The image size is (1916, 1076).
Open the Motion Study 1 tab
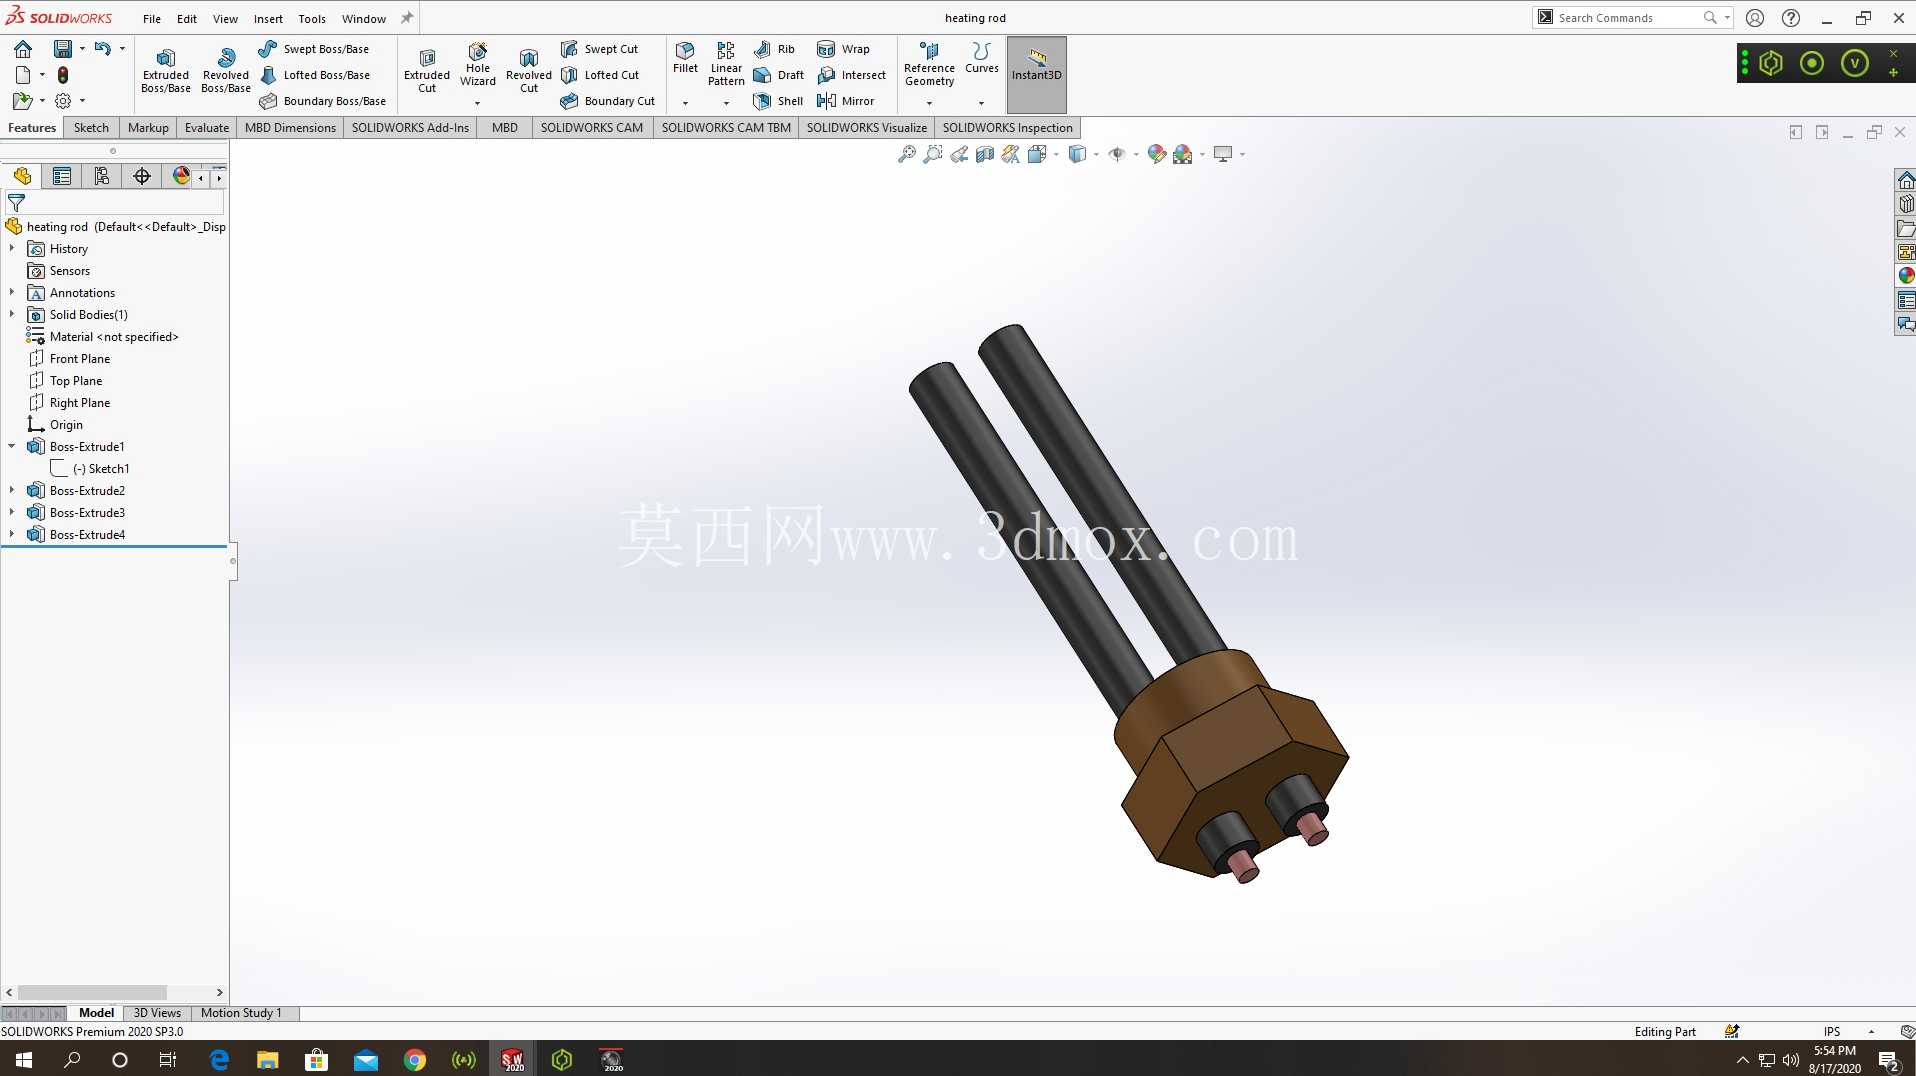(241, 1013)
